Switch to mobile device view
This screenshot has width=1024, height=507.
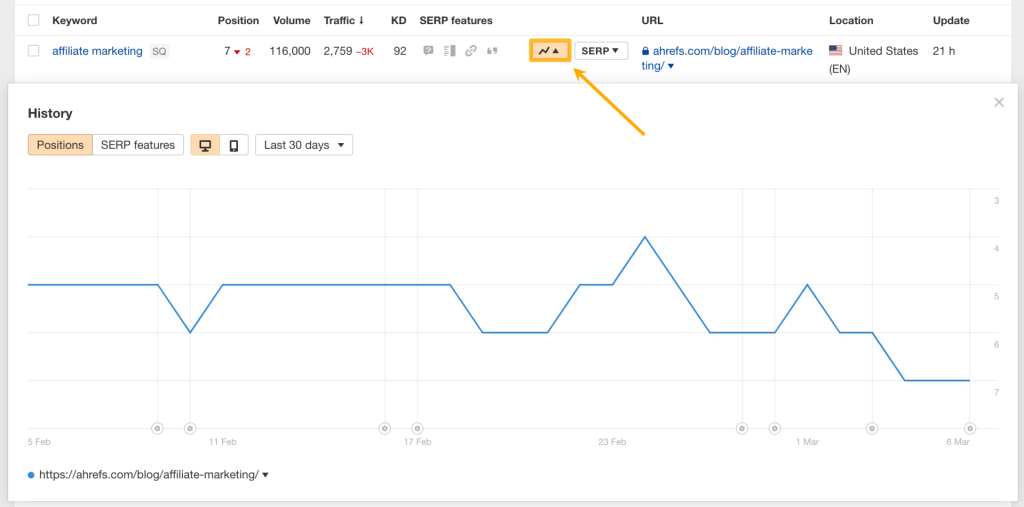click(234, 145)
